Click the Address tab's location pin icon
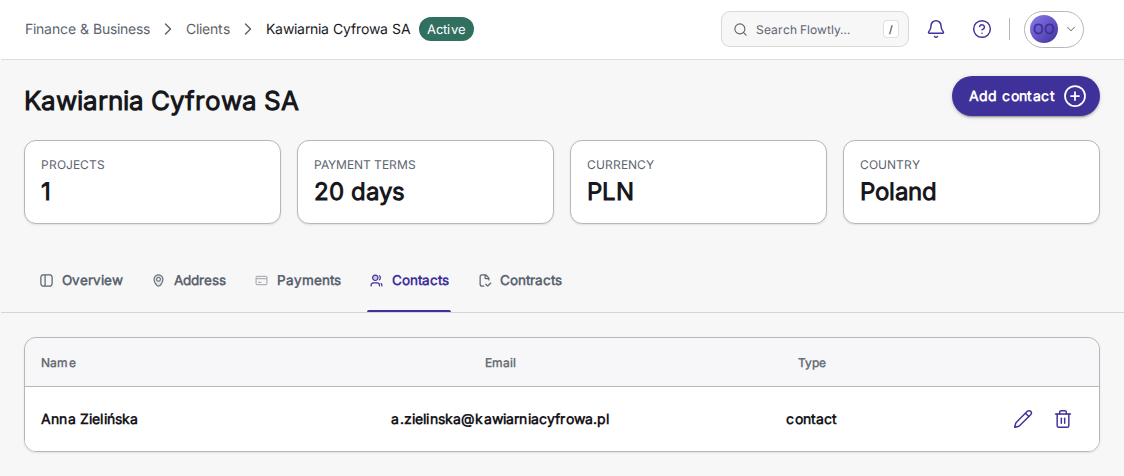 tap(158, 280)
